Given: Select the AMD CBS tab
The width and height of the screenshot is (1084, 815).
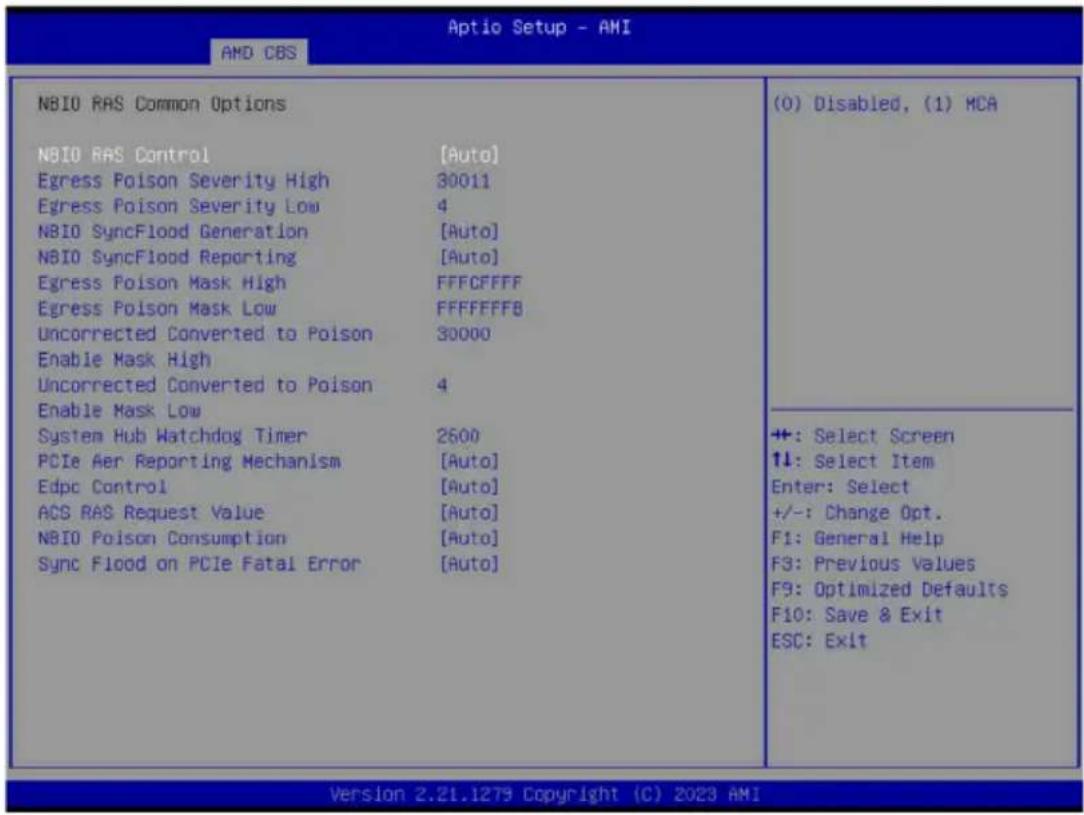Looking at the screenshot, I should click(x=259, y=53).
